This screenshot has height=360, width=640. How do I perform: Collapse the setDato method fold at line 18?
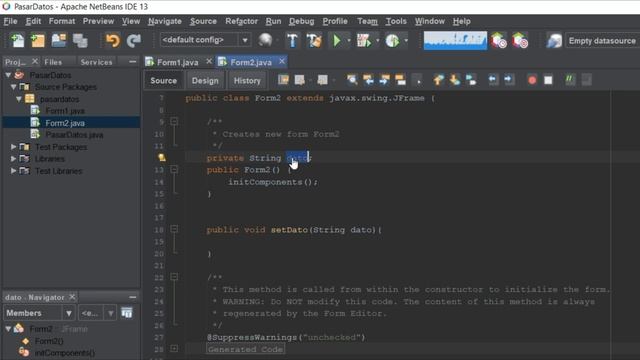click(174, 229)
